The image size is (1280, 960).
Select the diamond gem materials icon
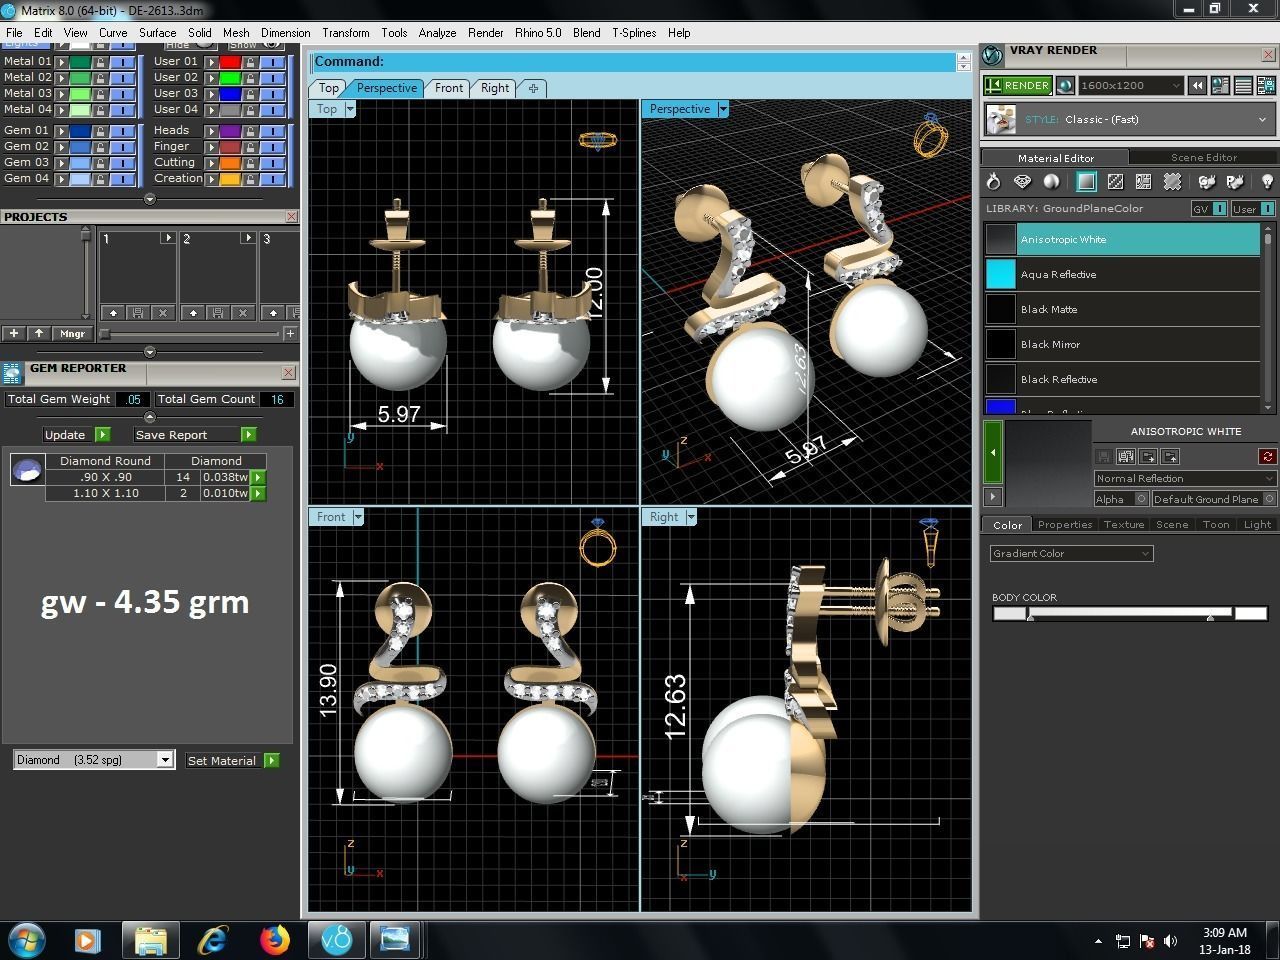1022,181
